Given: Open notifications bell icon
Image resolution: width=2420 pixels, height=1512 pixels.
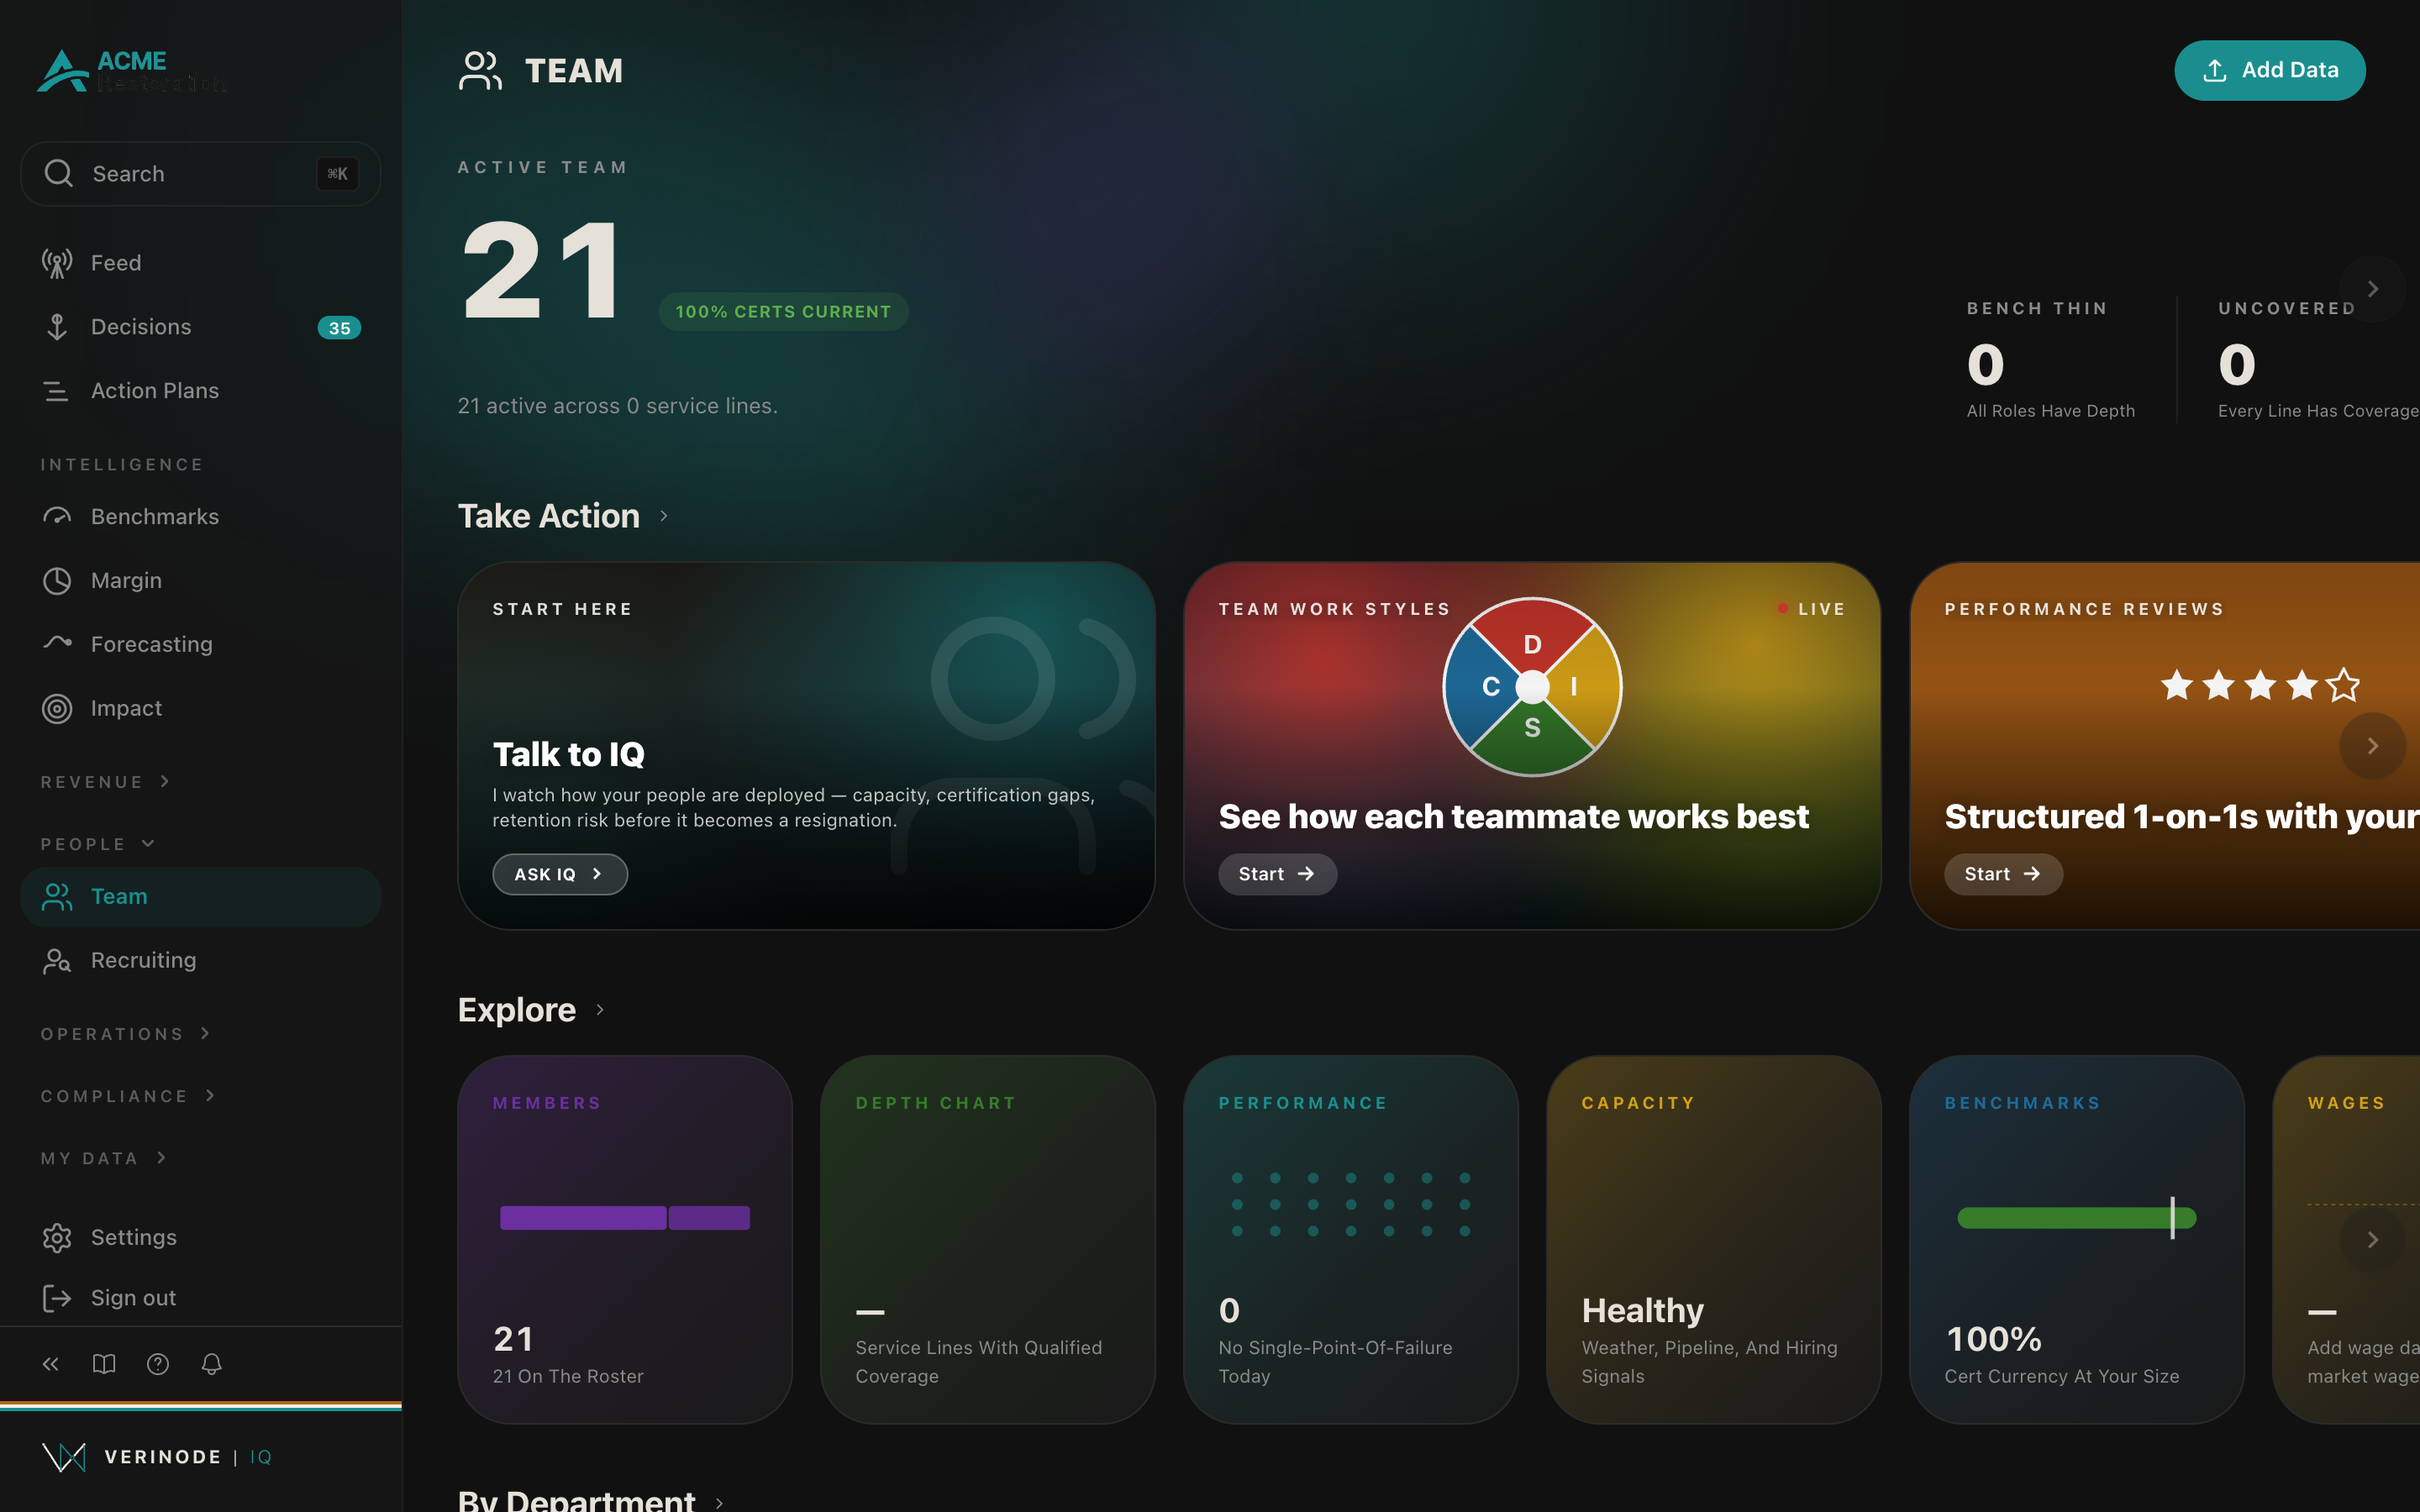Looking at the screenshot, I should coord(211,1364).
